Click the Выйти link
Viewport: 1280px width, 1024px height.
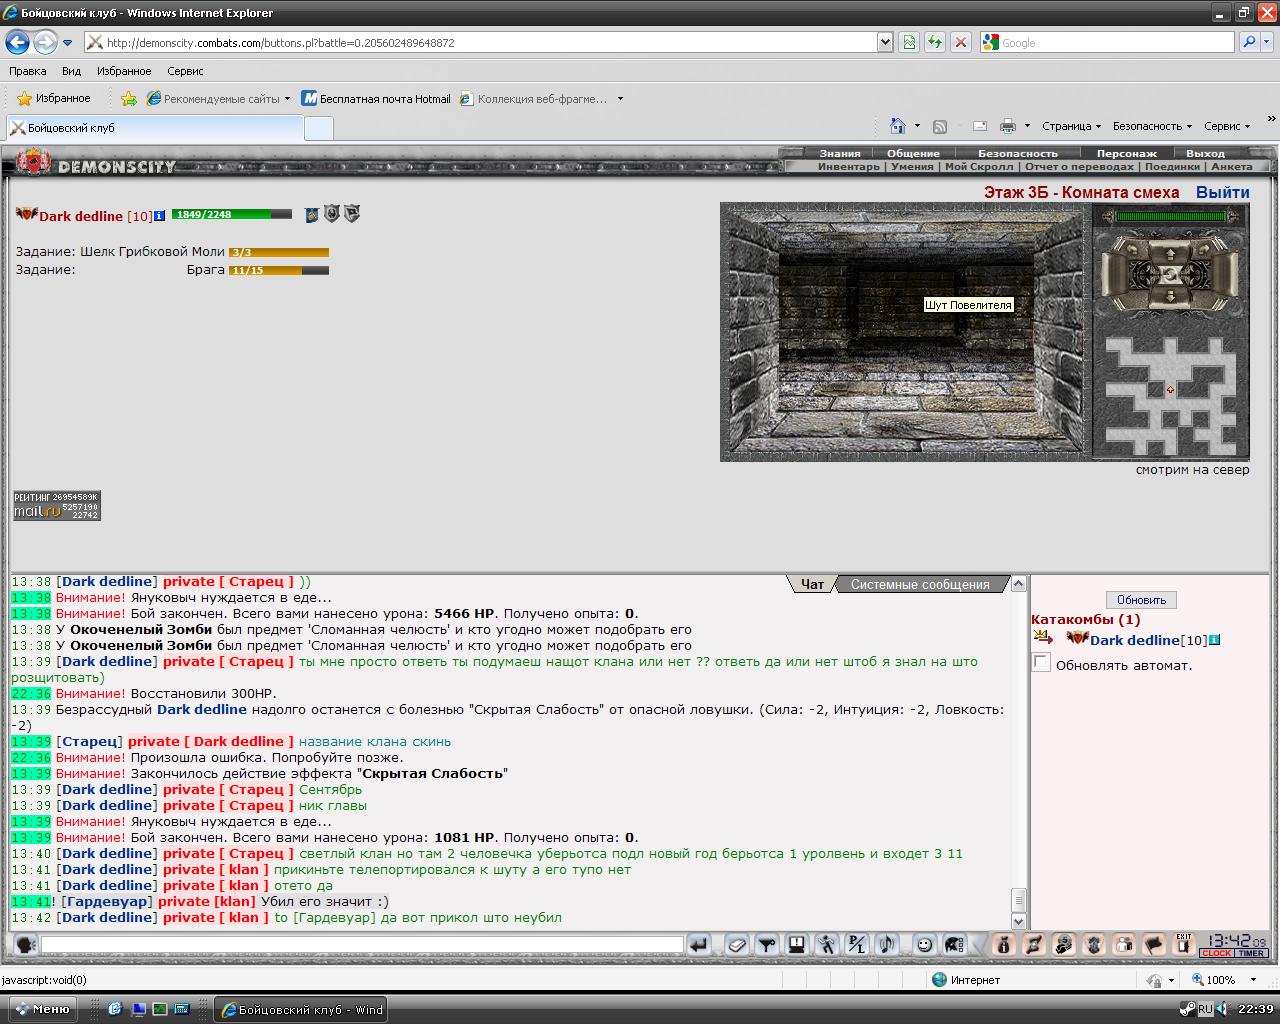point(1223,192)
